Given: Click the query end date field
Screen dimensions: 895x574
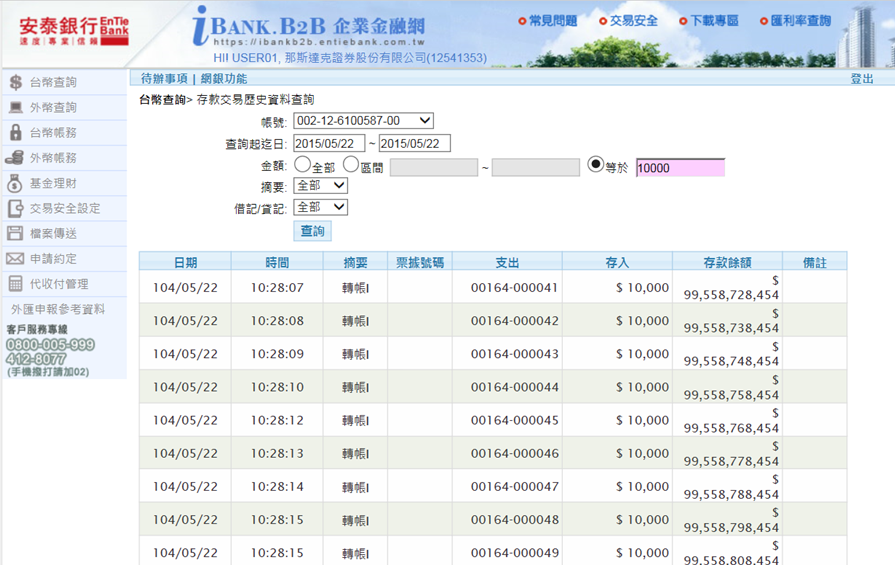Looking at the screenshot, I should pyautogui.click(x=415, y=143).
